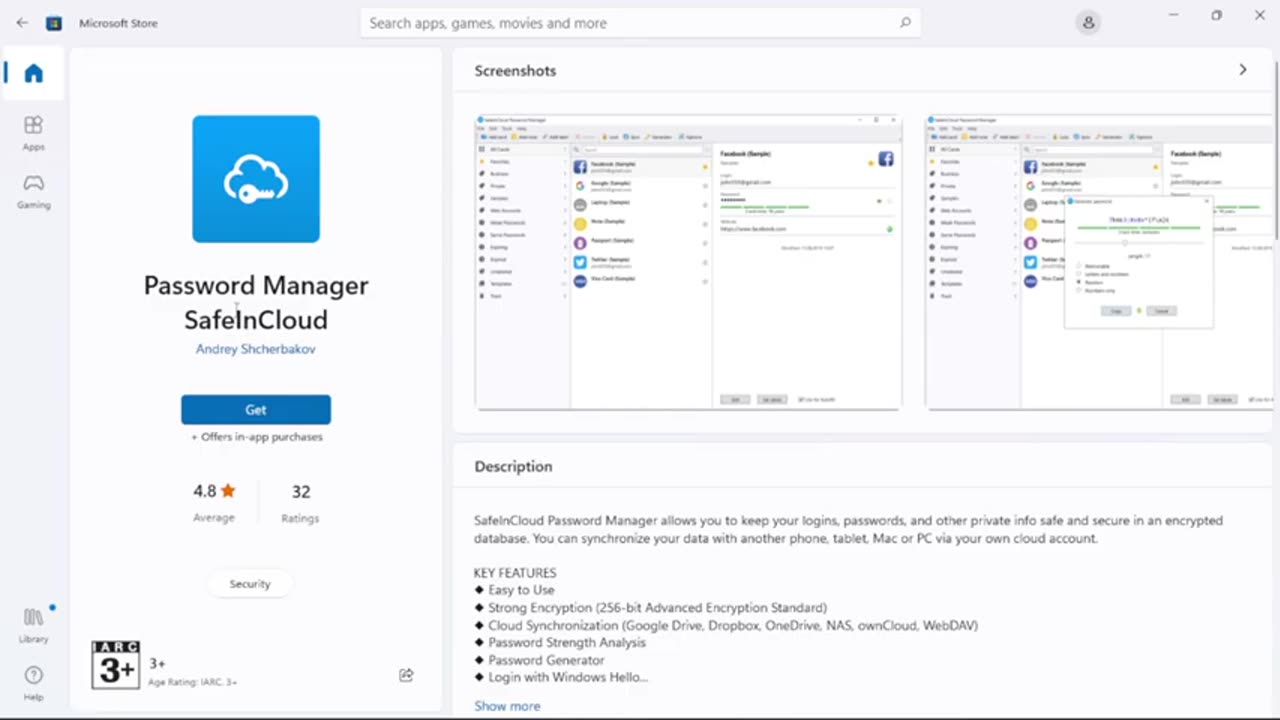Image resolution: width=1280 pixels, height=720 pixels.
Task: Click the Offers in-app purchases text
Action: (257, 437)
